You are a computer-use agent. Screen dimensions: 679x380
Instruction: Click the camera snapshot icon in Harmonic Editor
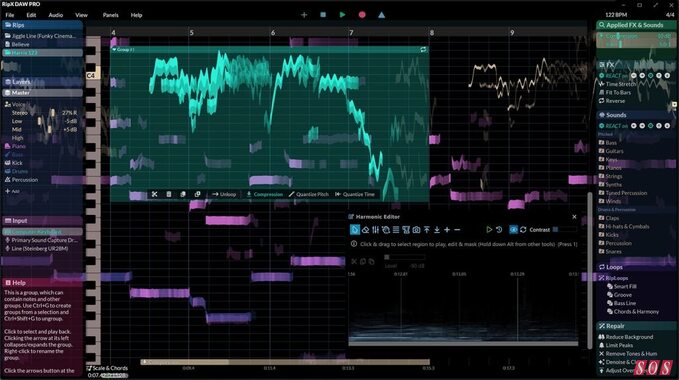(416, 230)
